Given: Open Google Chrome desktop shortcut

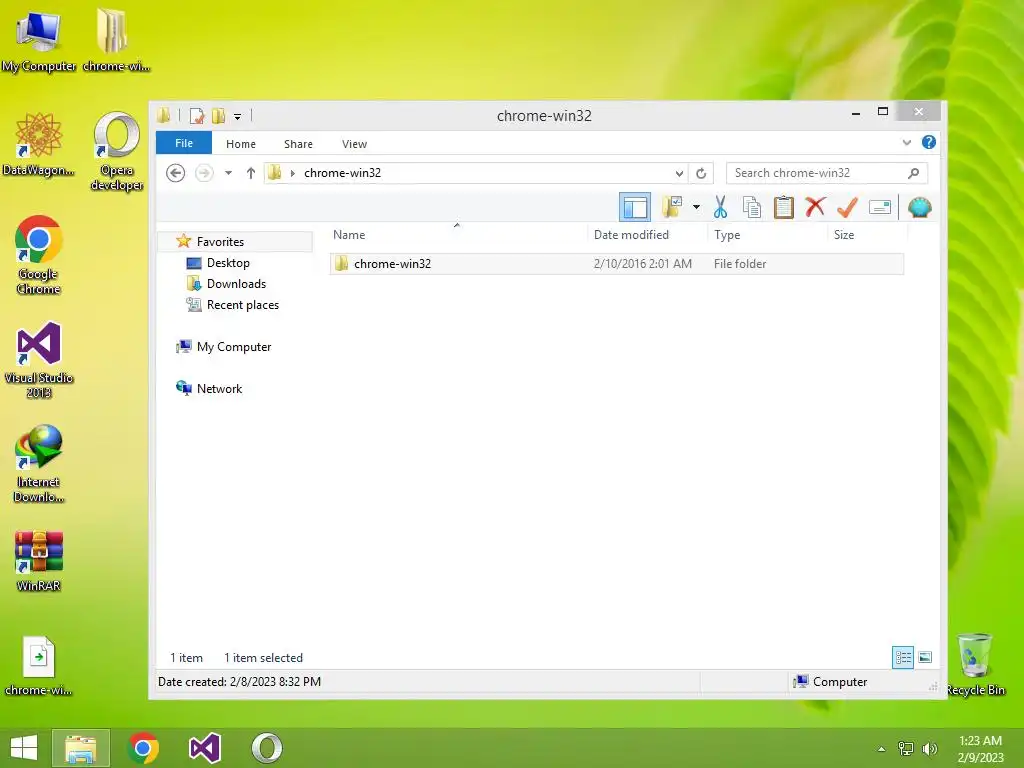Looking at the screenshot, I should point(39,255).
